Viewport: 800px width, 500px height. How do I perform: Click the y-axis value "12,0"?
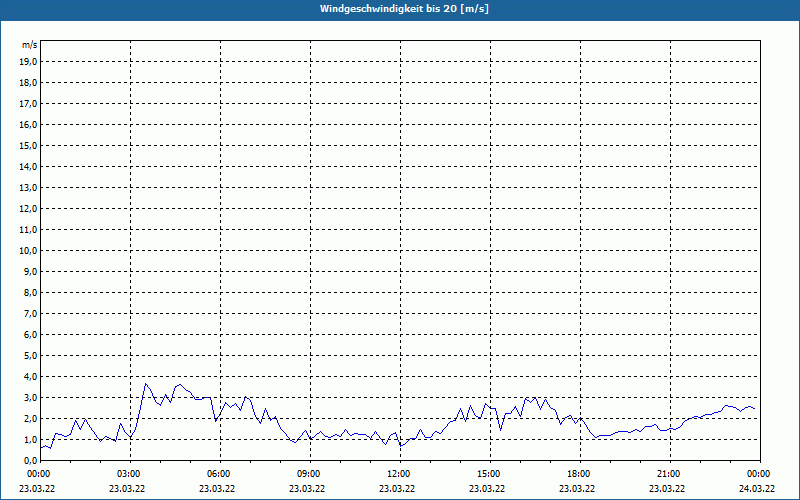click(x=30, y=209)
